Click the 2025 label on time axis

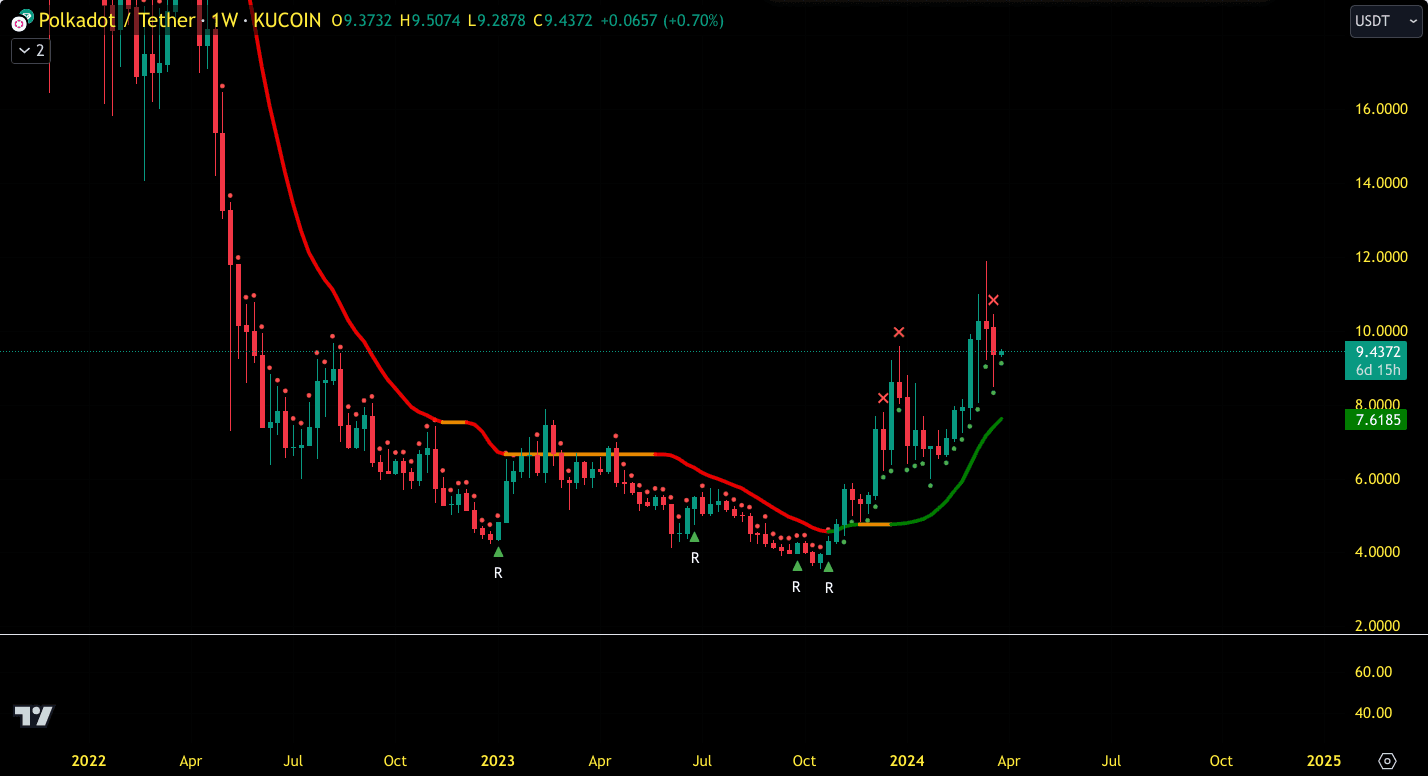point(1324,761)
